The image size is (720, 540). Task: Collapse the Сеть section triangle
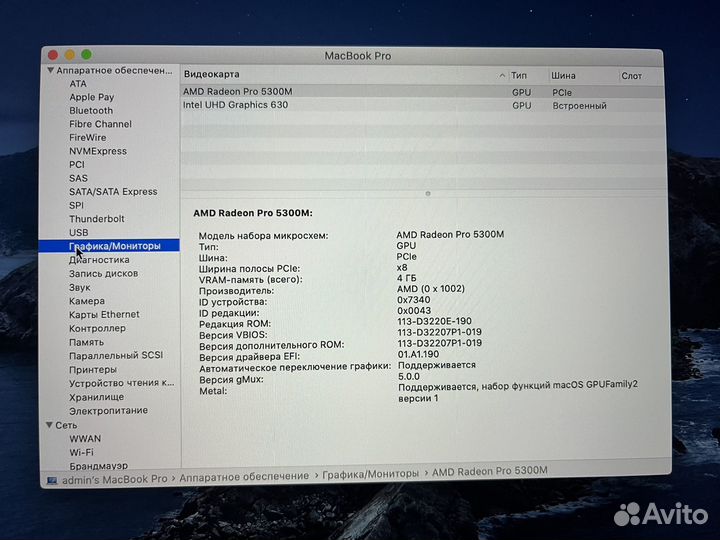(50, 425)
